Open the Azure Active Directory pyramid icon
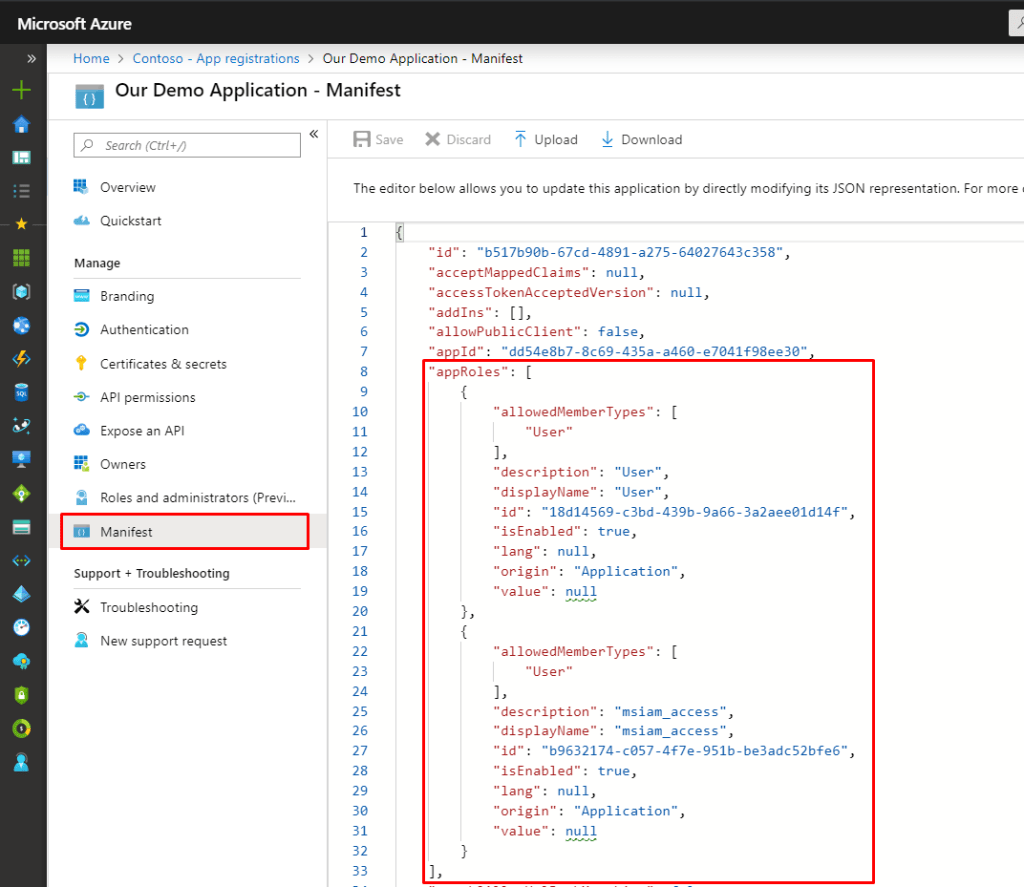The height and width of the screenshot is (887, 1024). pyautogui.click(x=22, y=594)
